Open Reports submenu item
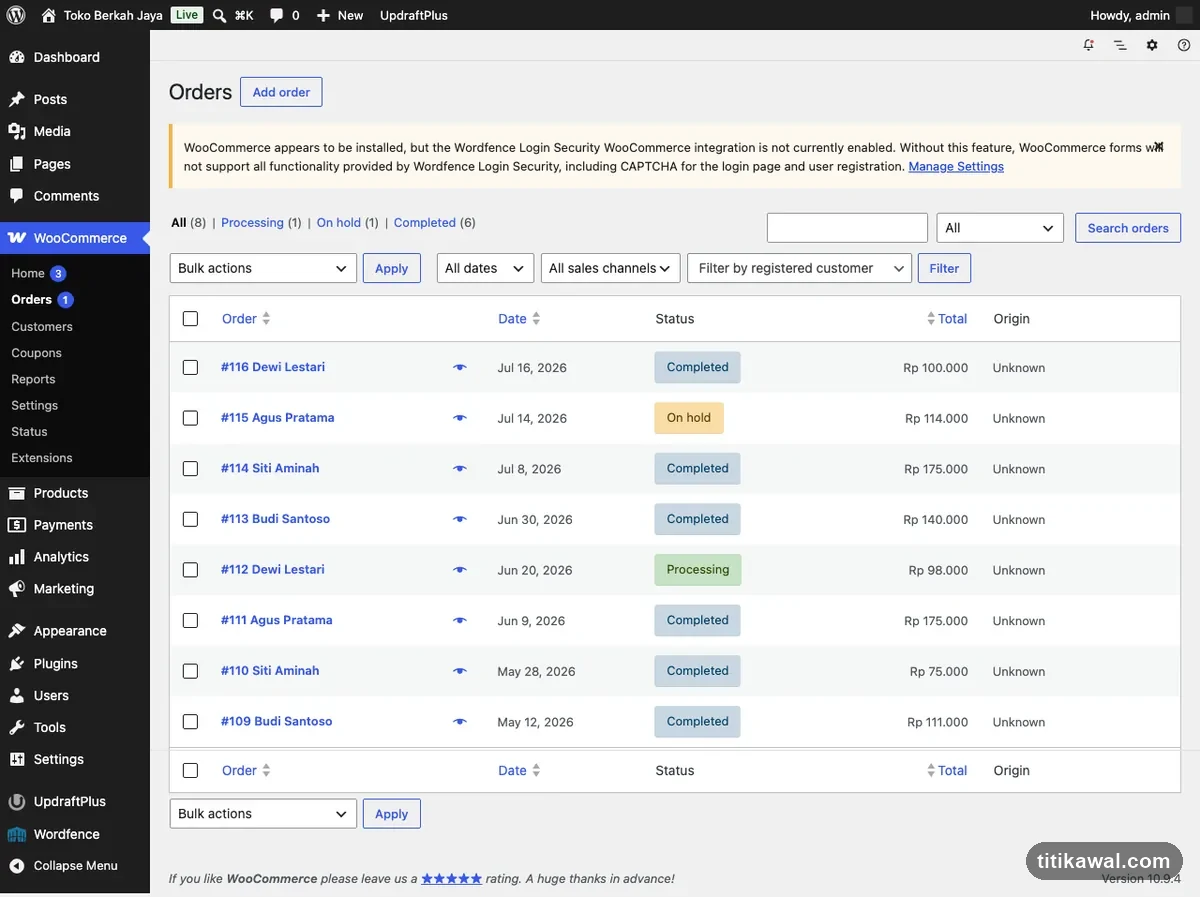Image resolution: width=1200 pixels, height=897 pixels. 33,379
